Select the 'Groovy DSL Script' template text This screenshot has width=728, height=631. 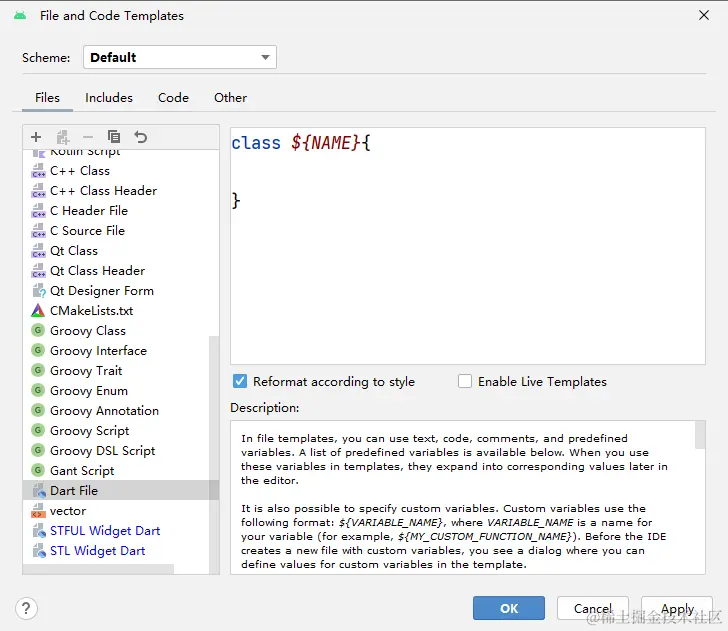103,450
